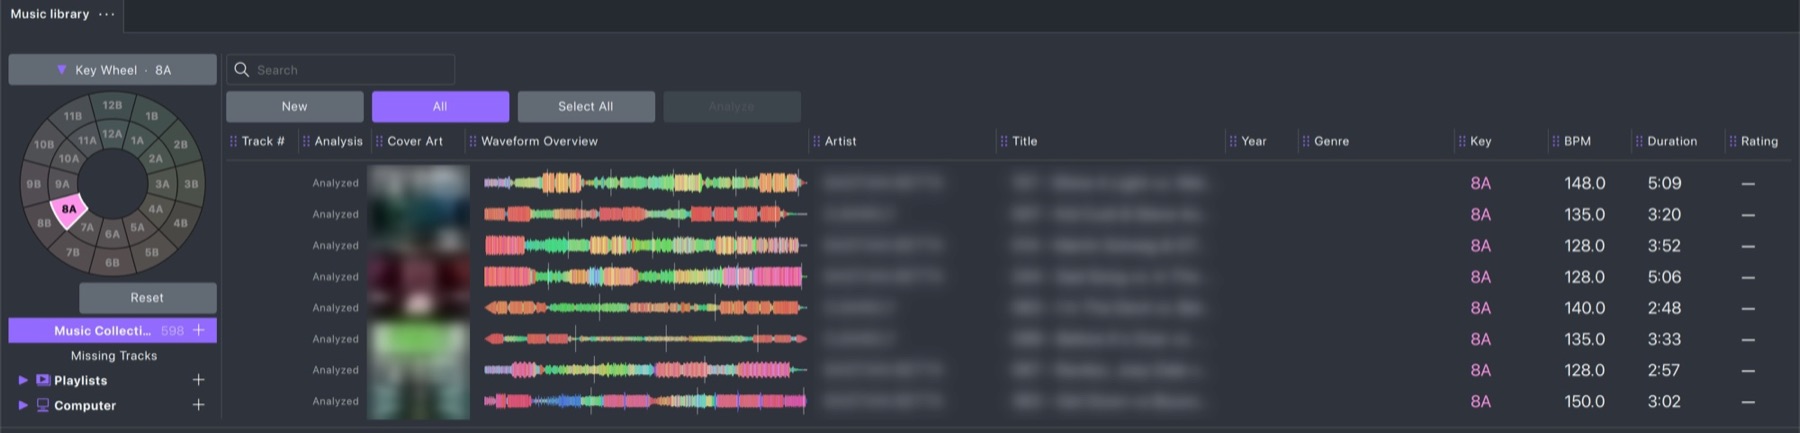Switch to the All filter
The height and width of the screenshot is (433, 1800).
tap(440, 107)
